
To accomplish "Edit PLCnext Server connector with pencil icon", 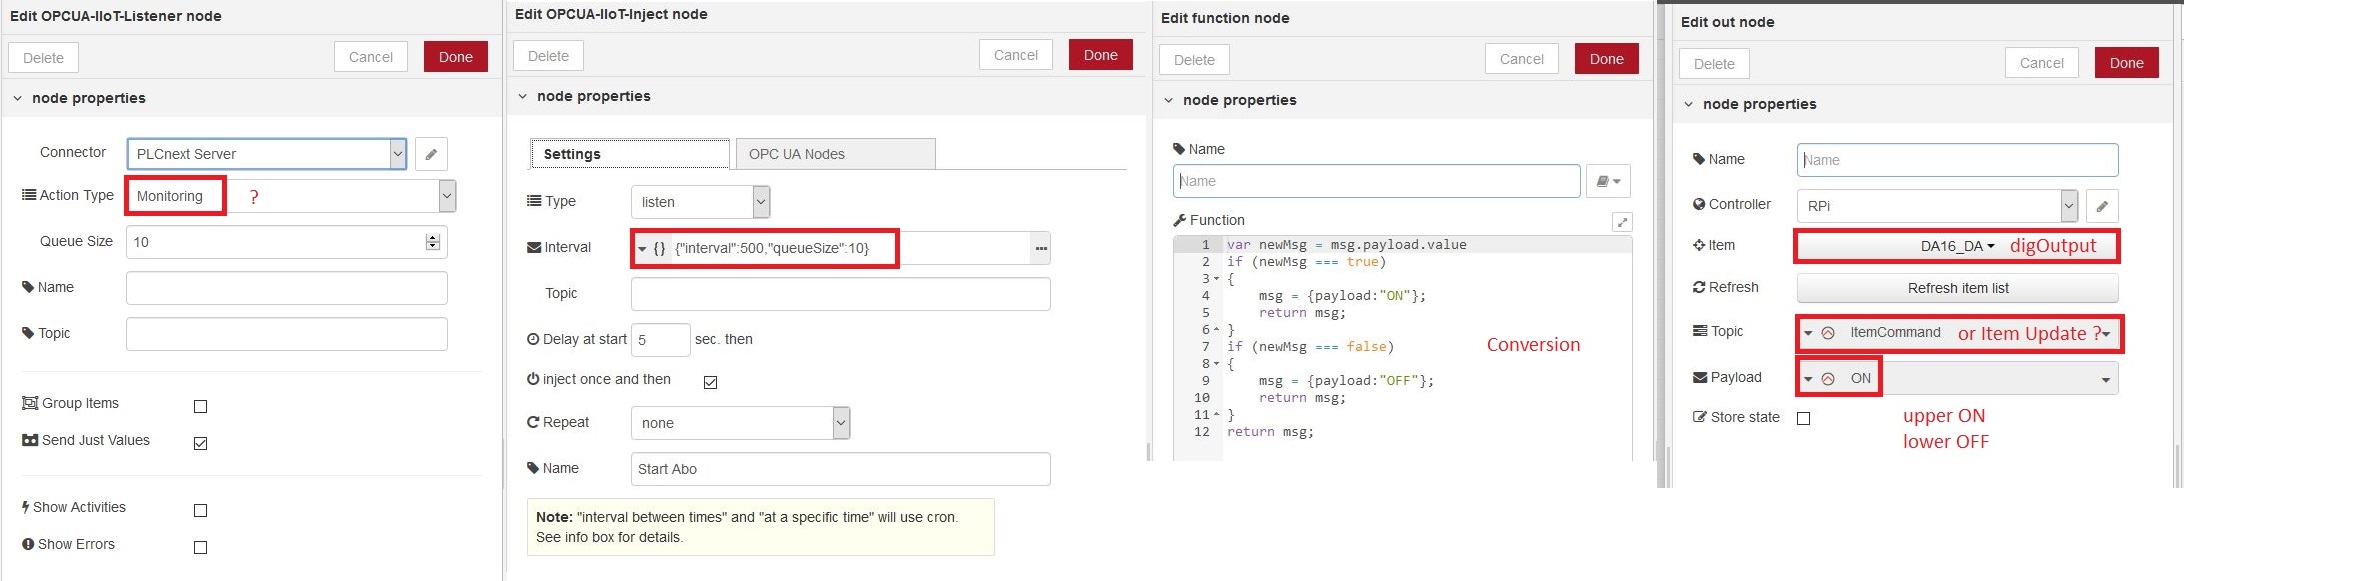I will (431, 154).
